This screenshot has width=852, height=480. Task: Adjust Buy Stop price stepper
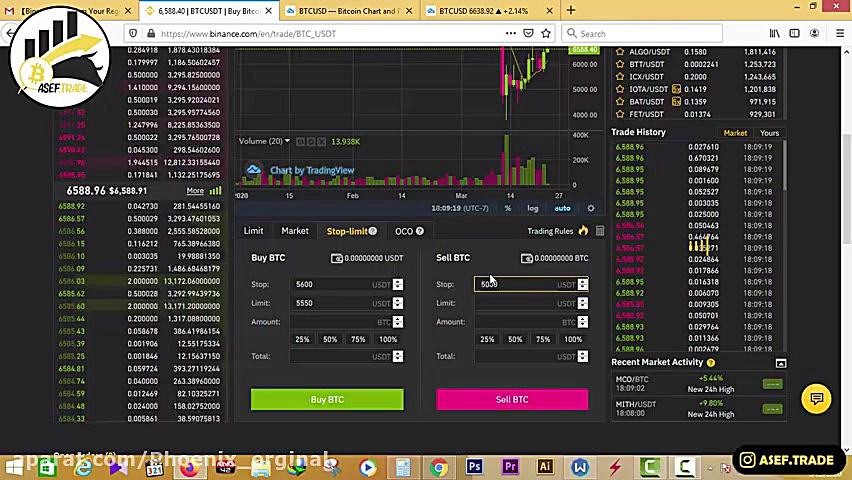398,284
